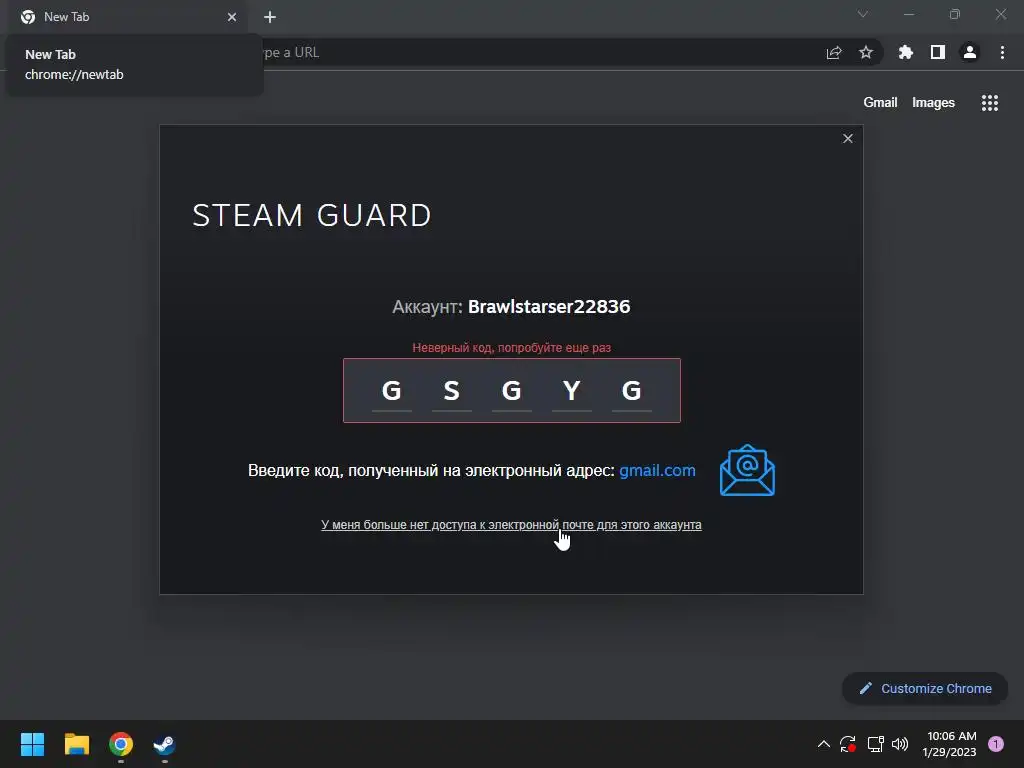Click the STEAM GUARD heading
This screenshot has height=768, width=1024.
[312, 215]
